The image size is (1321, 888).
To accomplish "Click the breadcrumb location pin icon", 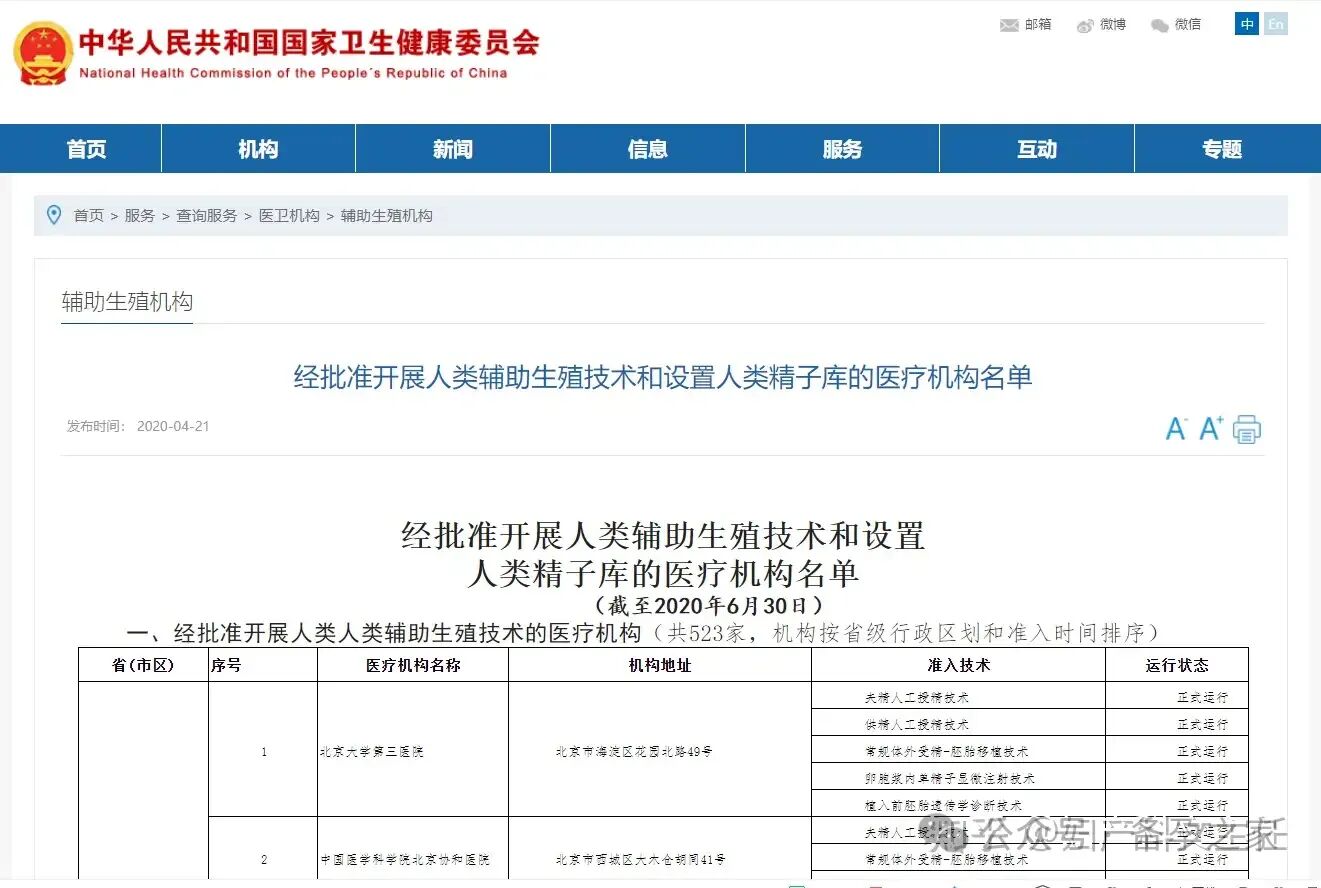I will 55,214.
